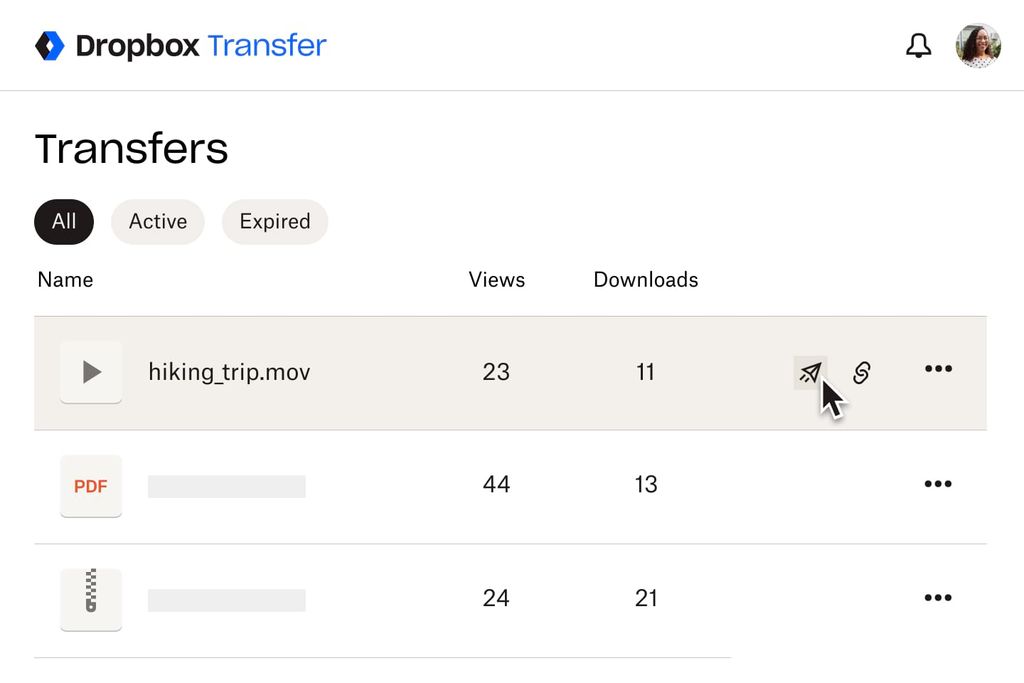Viewport: 1024px width, 683px height.
Task: Click the Transfer menu label
Action: pyautogui.click(x=266, y=45)
